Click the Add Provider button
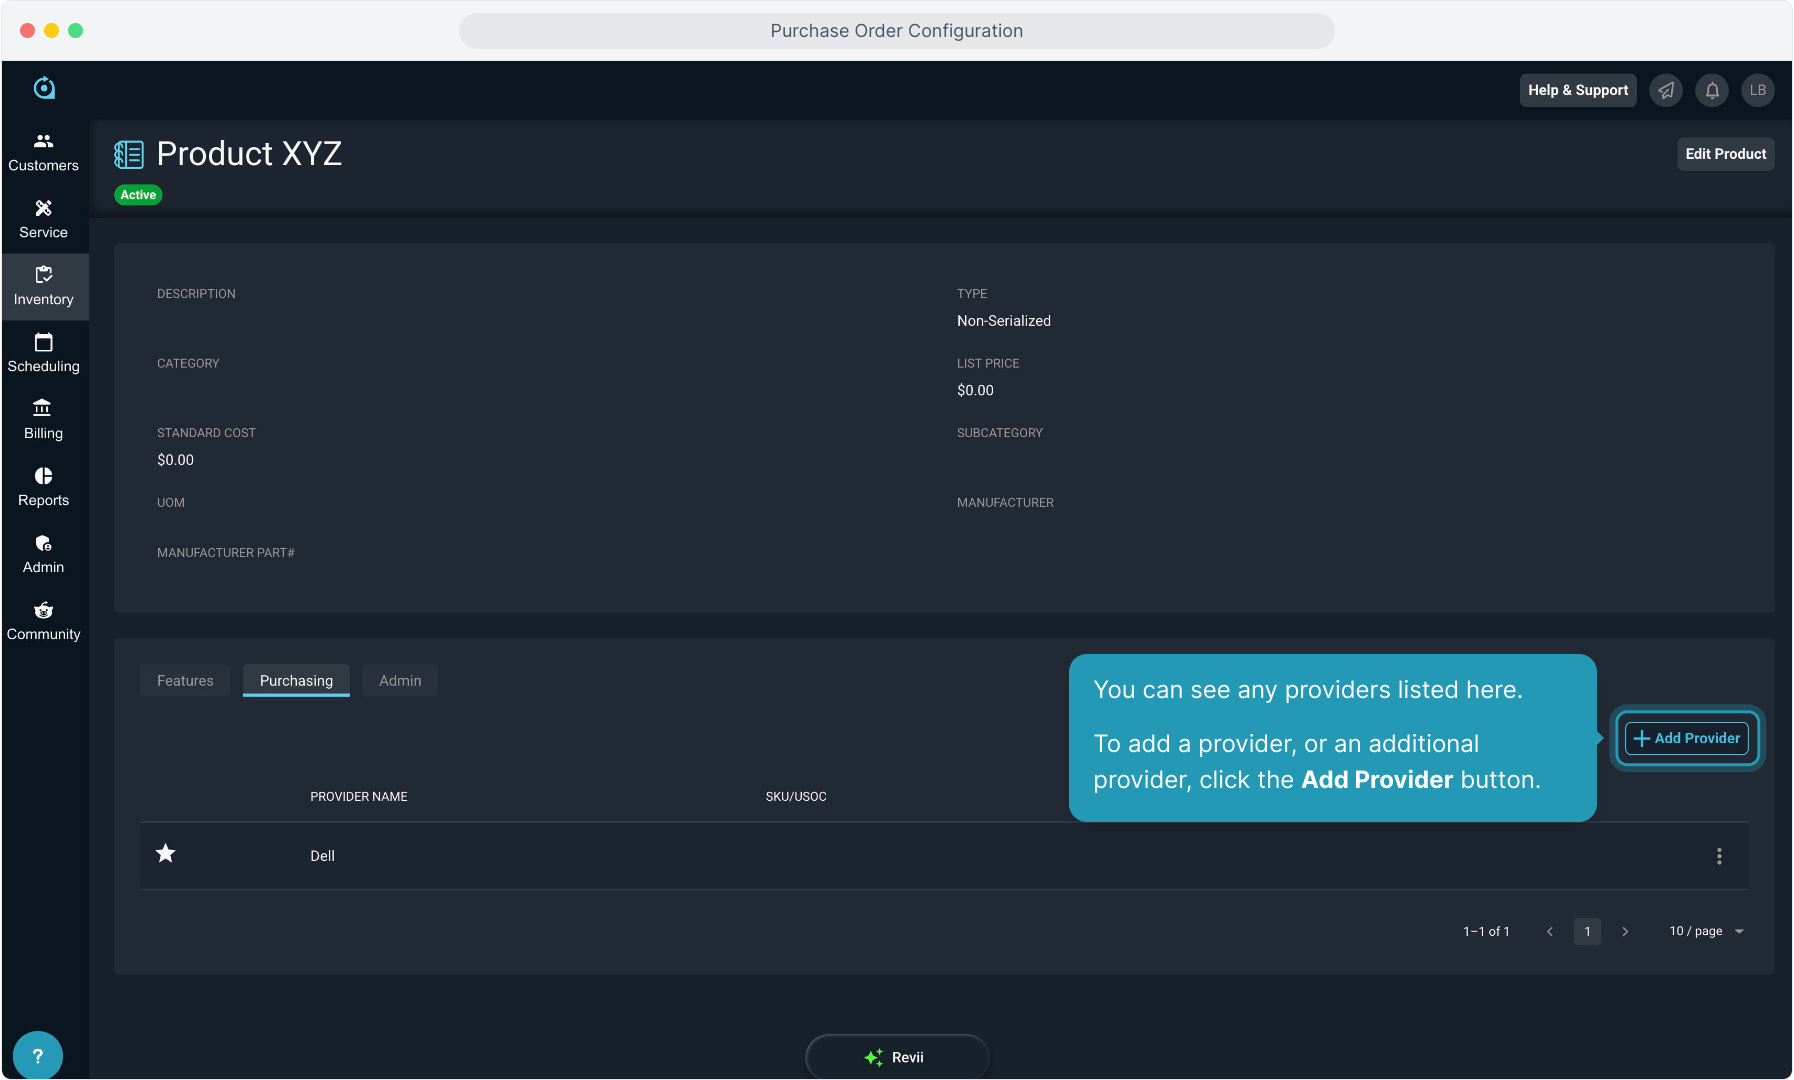Image resolution: width=1794 pixels, height=1080 pixels. (x=1687, y=738)
